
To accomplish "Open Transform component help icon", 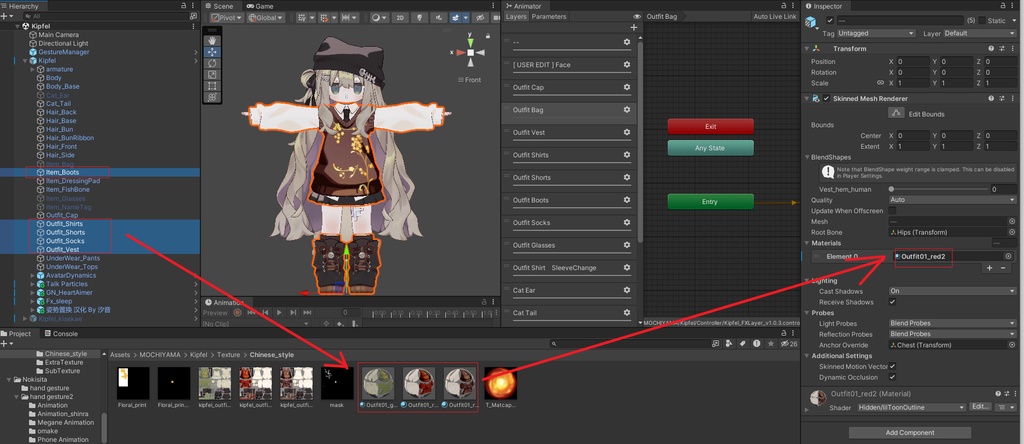I will click(x=992, y=48).
